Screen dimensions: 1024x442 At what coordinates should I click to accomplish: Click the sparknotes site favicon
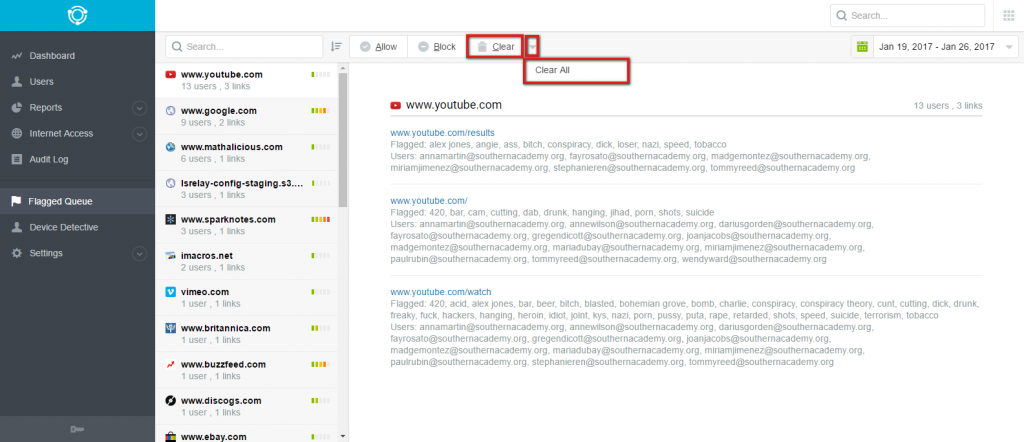(x=170, y=219)
